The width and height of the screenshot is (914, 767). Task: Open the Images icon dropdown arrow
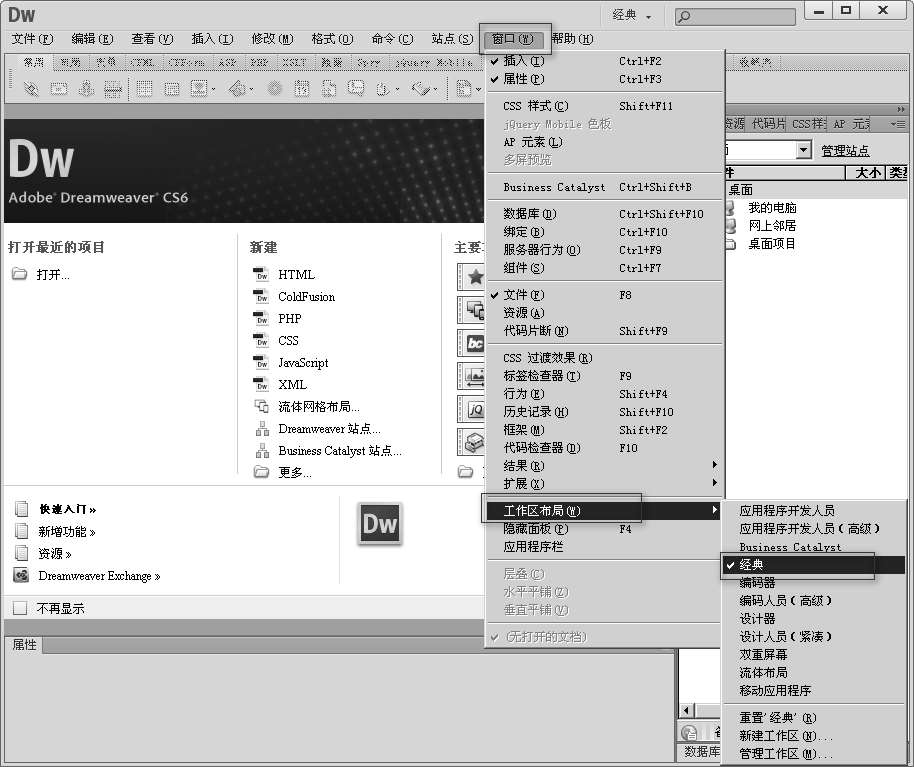(213, 90)
